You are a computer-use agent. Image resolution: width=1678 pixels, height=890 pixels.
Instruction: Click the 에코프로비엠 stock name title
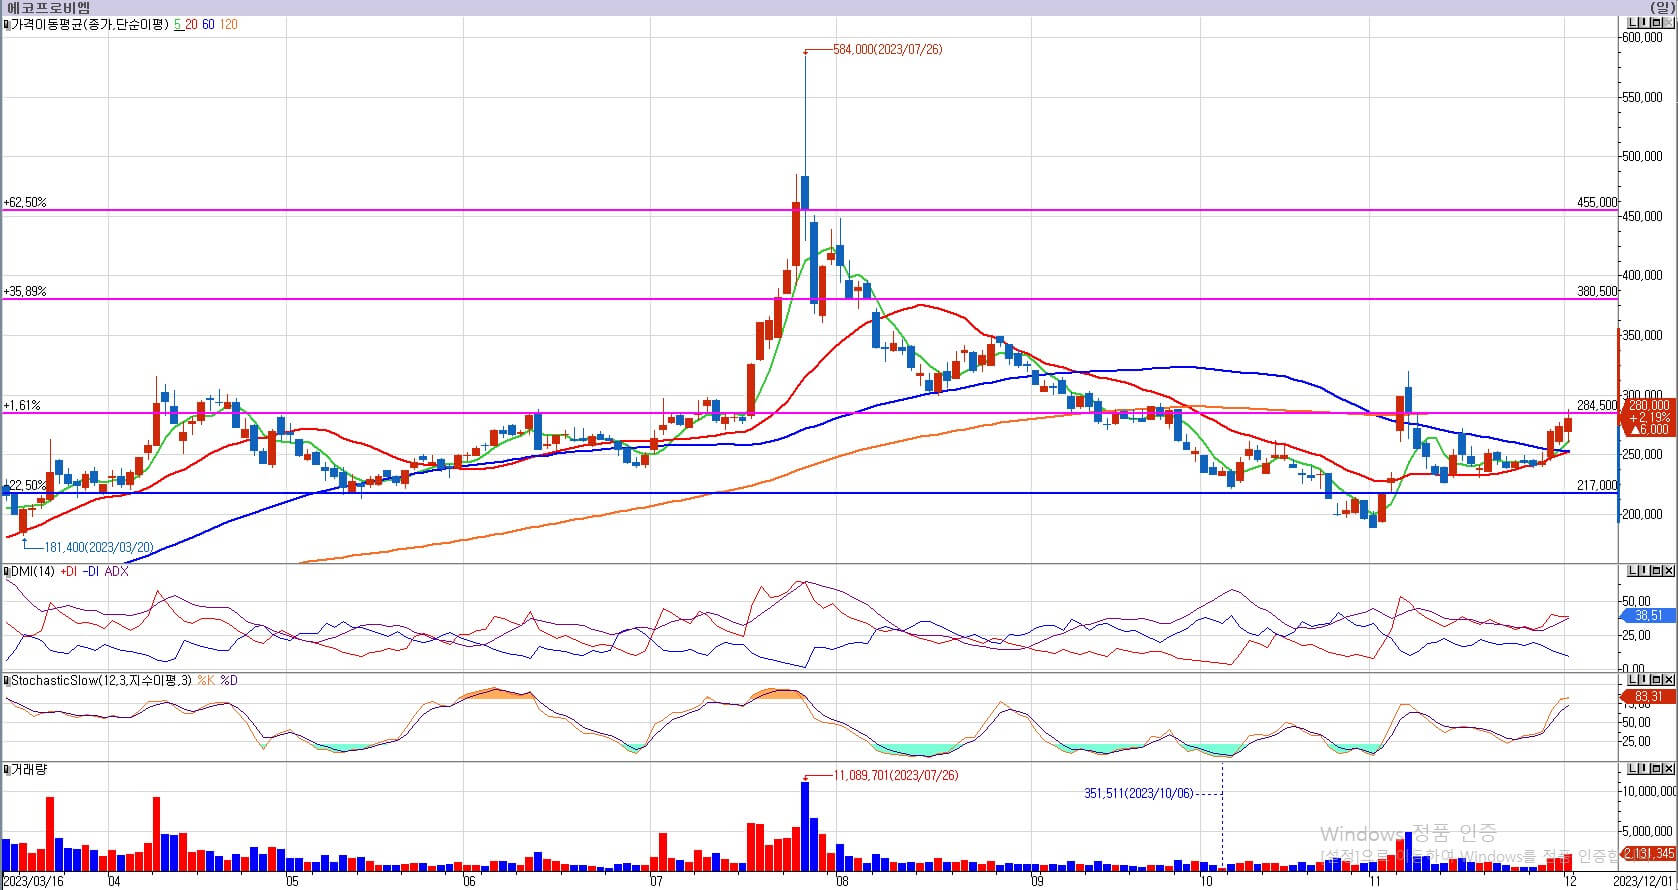pos(48,7)
